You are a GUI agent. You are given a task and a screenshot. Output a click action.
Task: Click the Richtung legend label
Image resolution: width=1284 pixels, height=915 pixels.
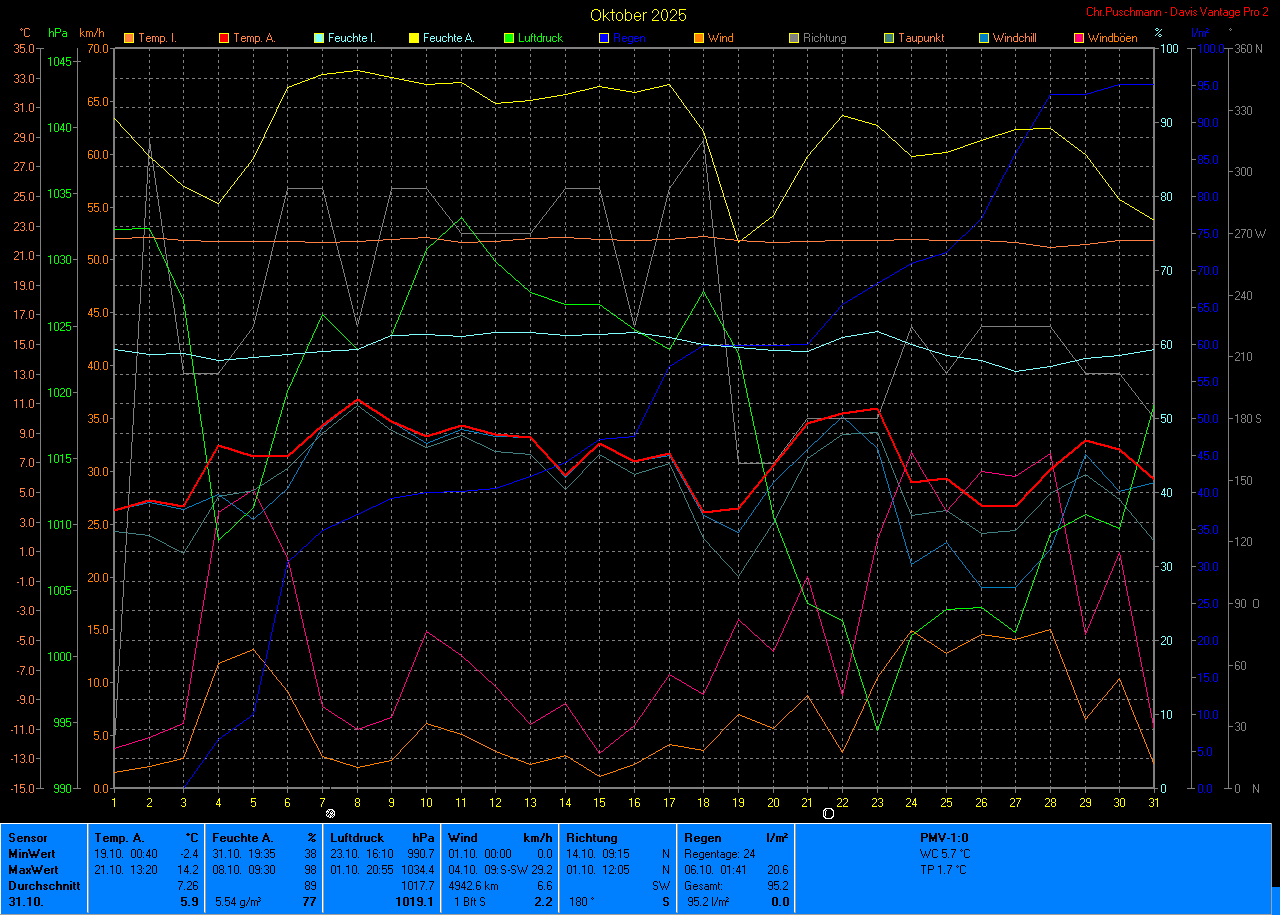(x=824, y=39)
